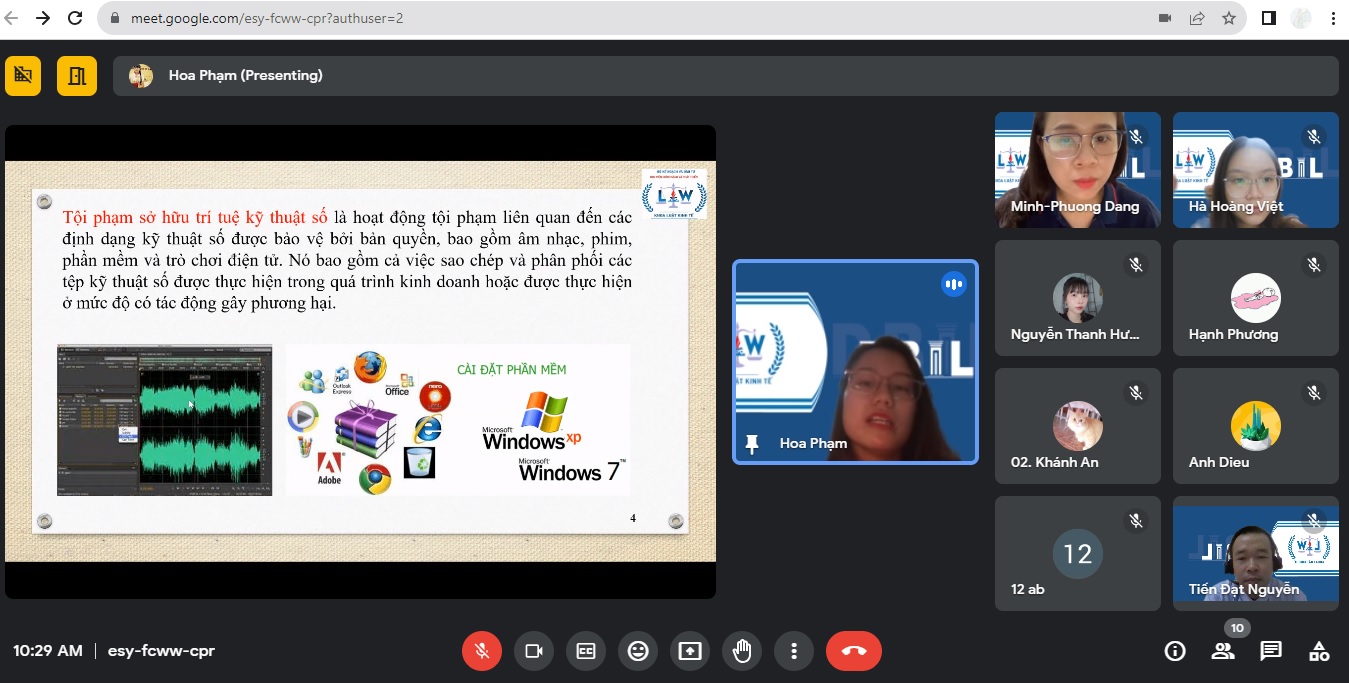
Task: Open Chrome's three-dot menu
Action: 1333,18
